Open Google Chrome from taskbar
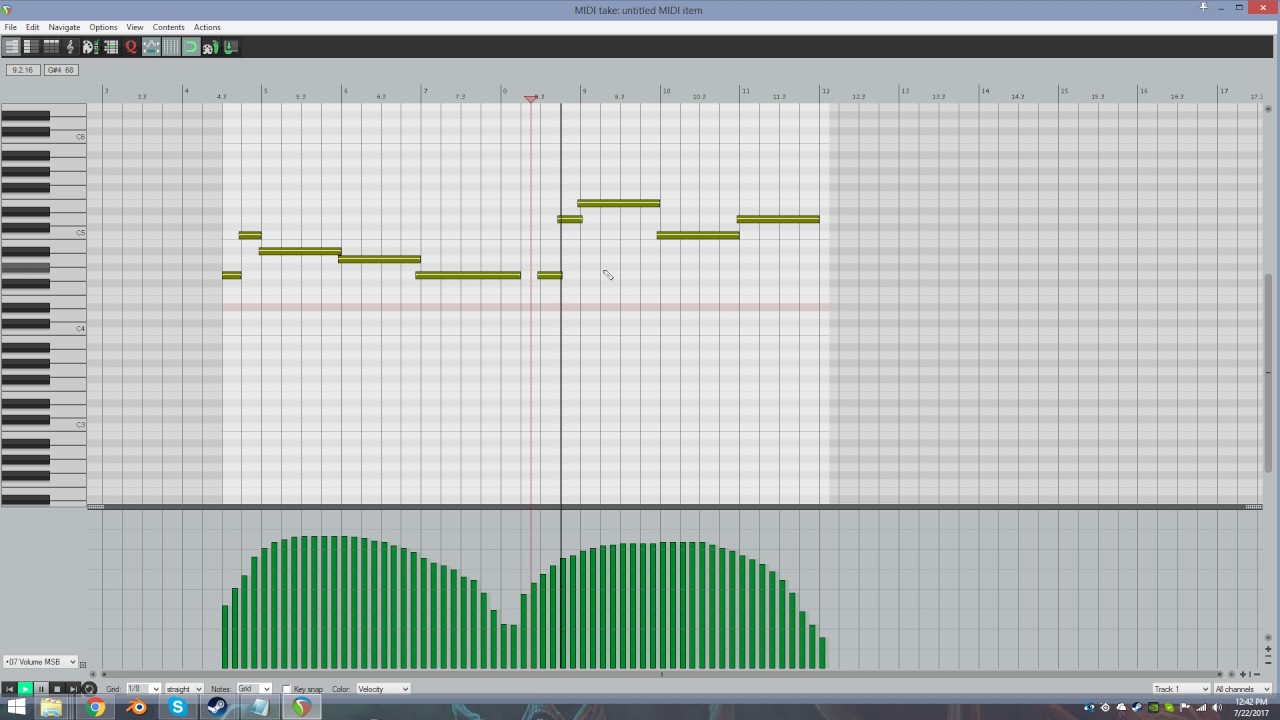 pos(95,707)
